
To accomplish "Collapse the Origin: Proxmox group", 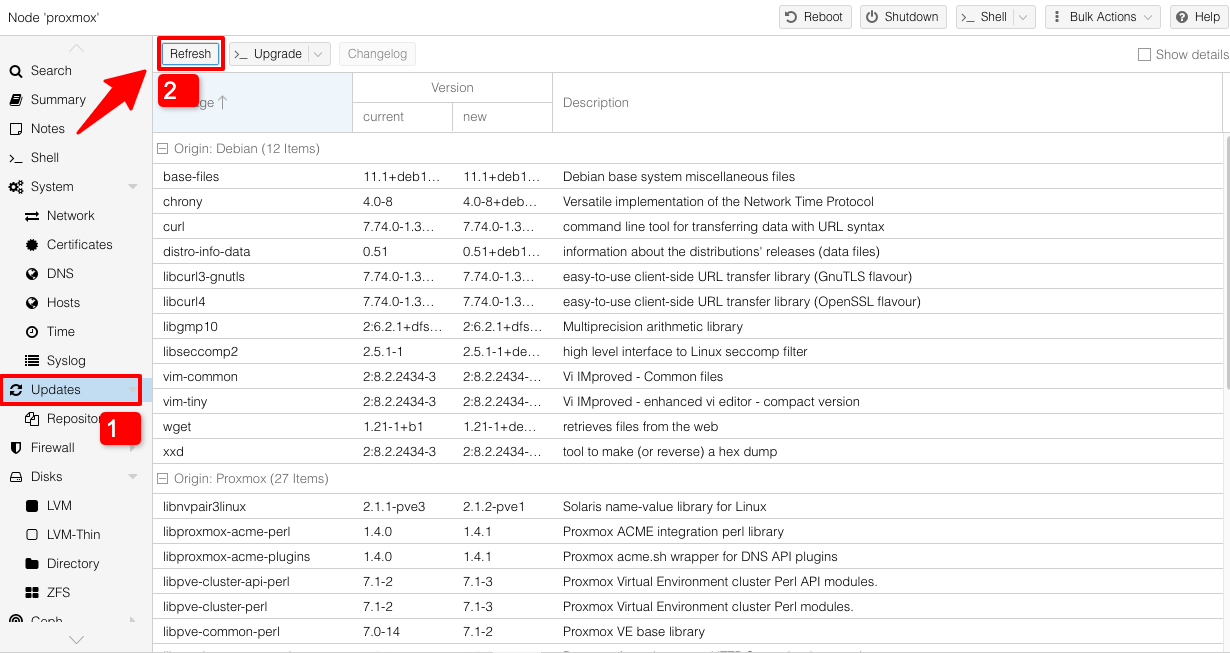I will (x=162, y=479).
